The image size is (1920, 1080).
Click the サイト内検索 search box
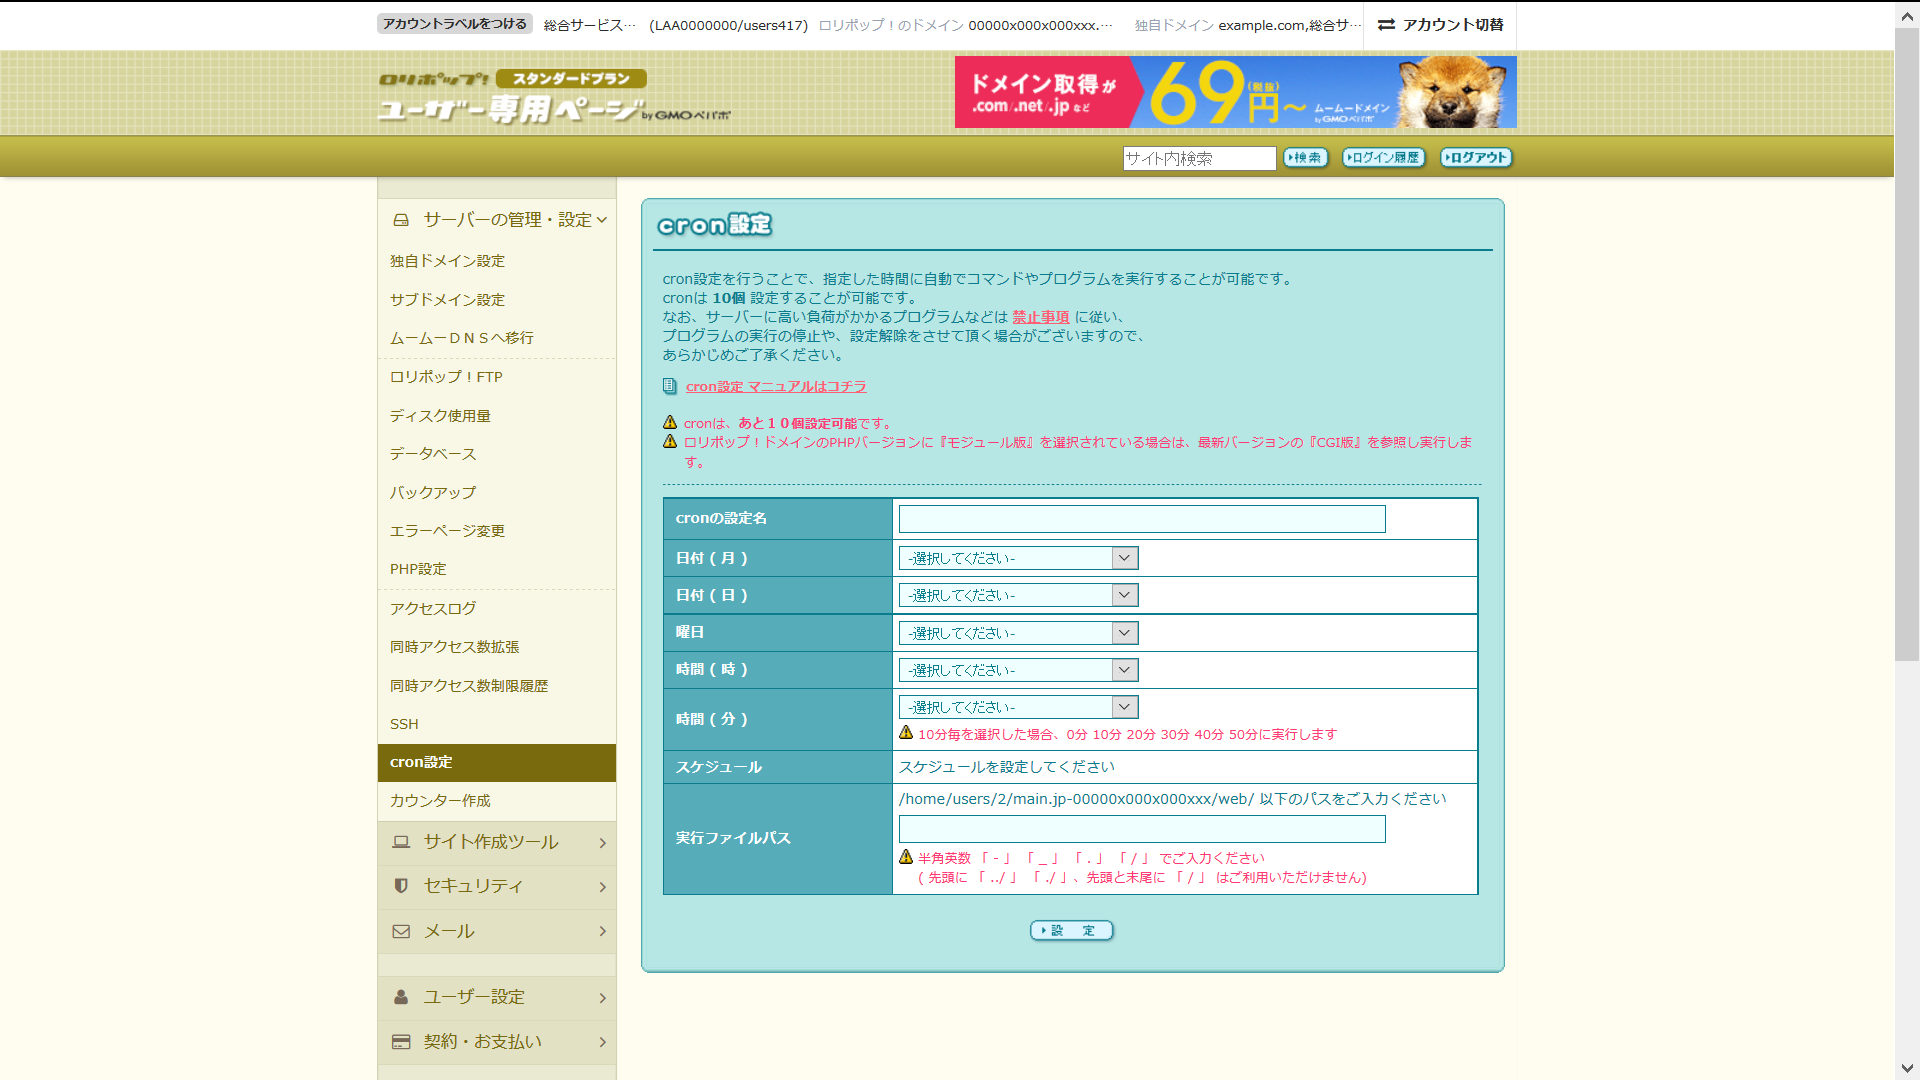pos(1198,158)
